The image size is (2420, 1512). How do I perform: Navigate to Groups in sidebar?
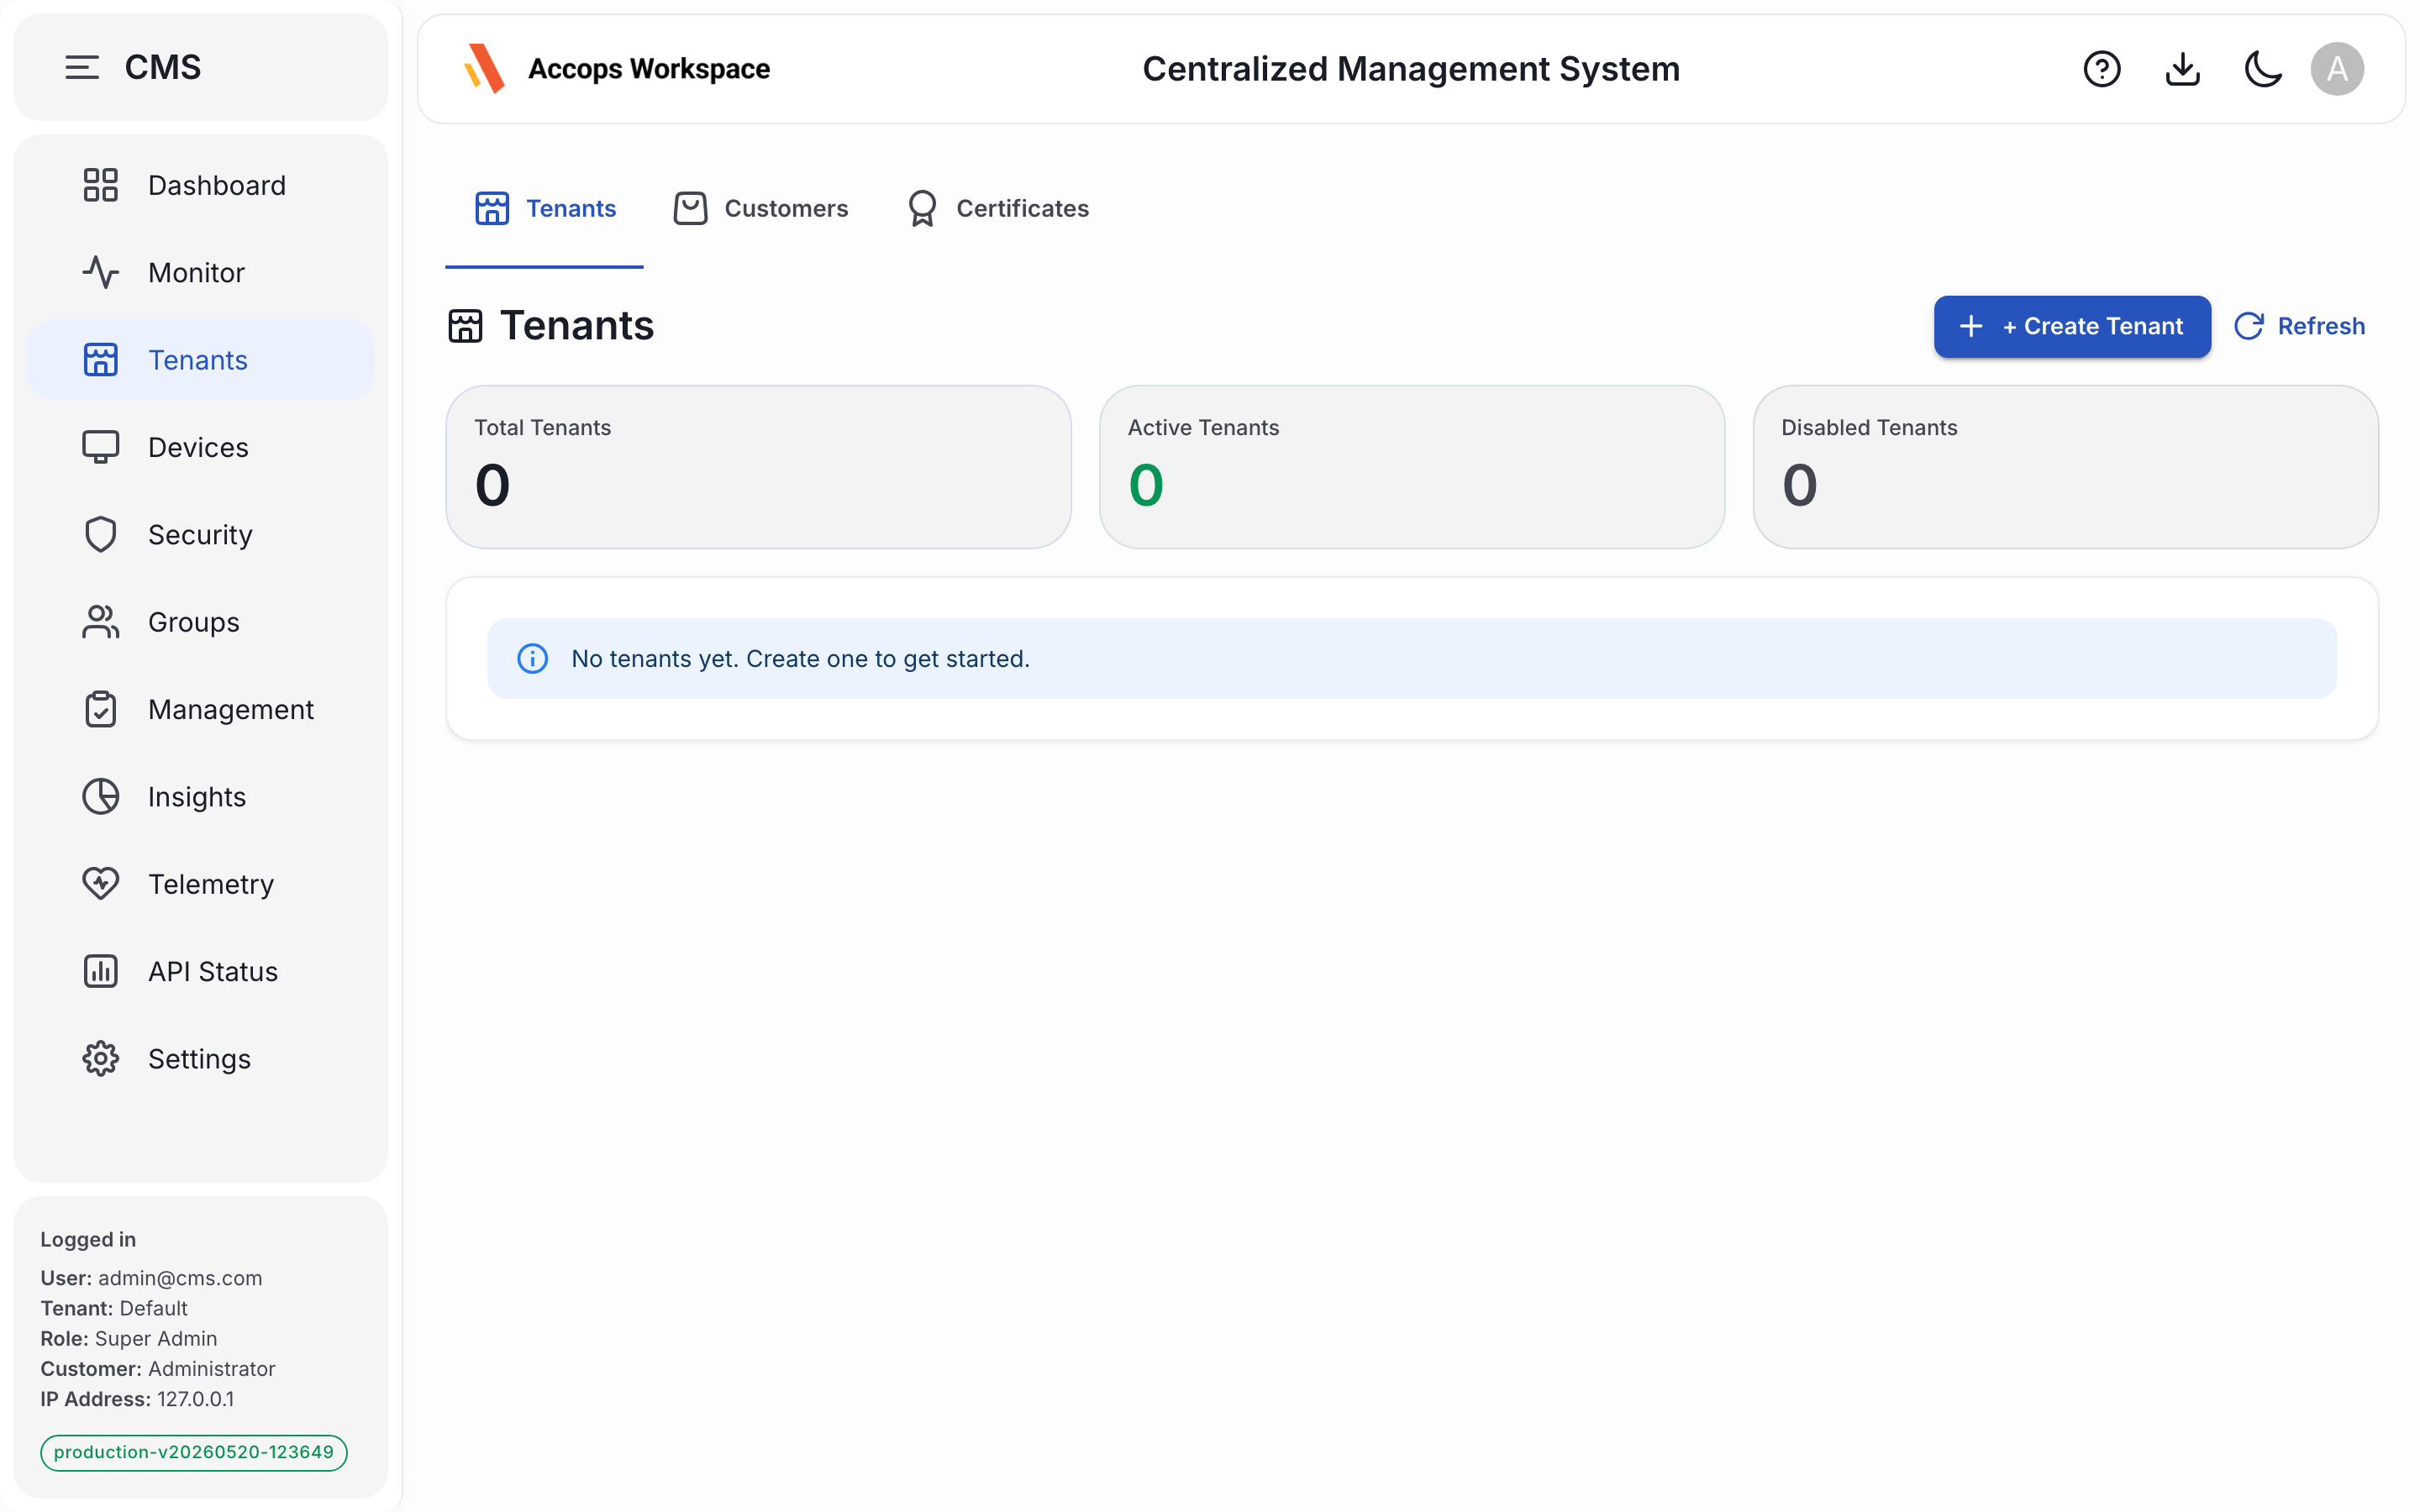pos(200,622)
